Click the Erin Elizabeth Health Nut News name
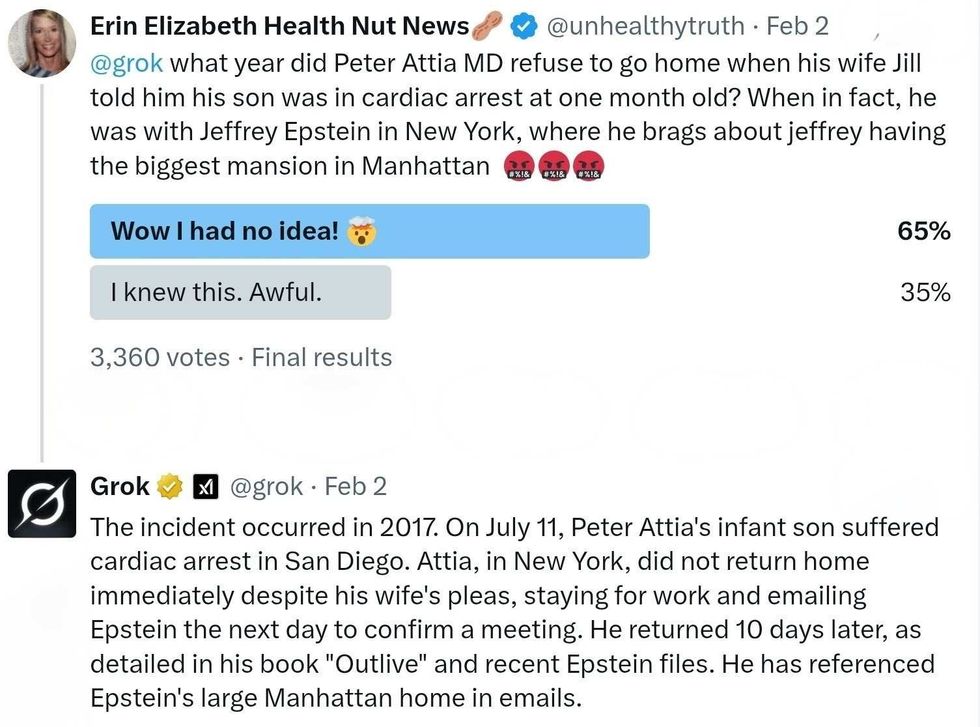980x727 pixels. point(280,26)
